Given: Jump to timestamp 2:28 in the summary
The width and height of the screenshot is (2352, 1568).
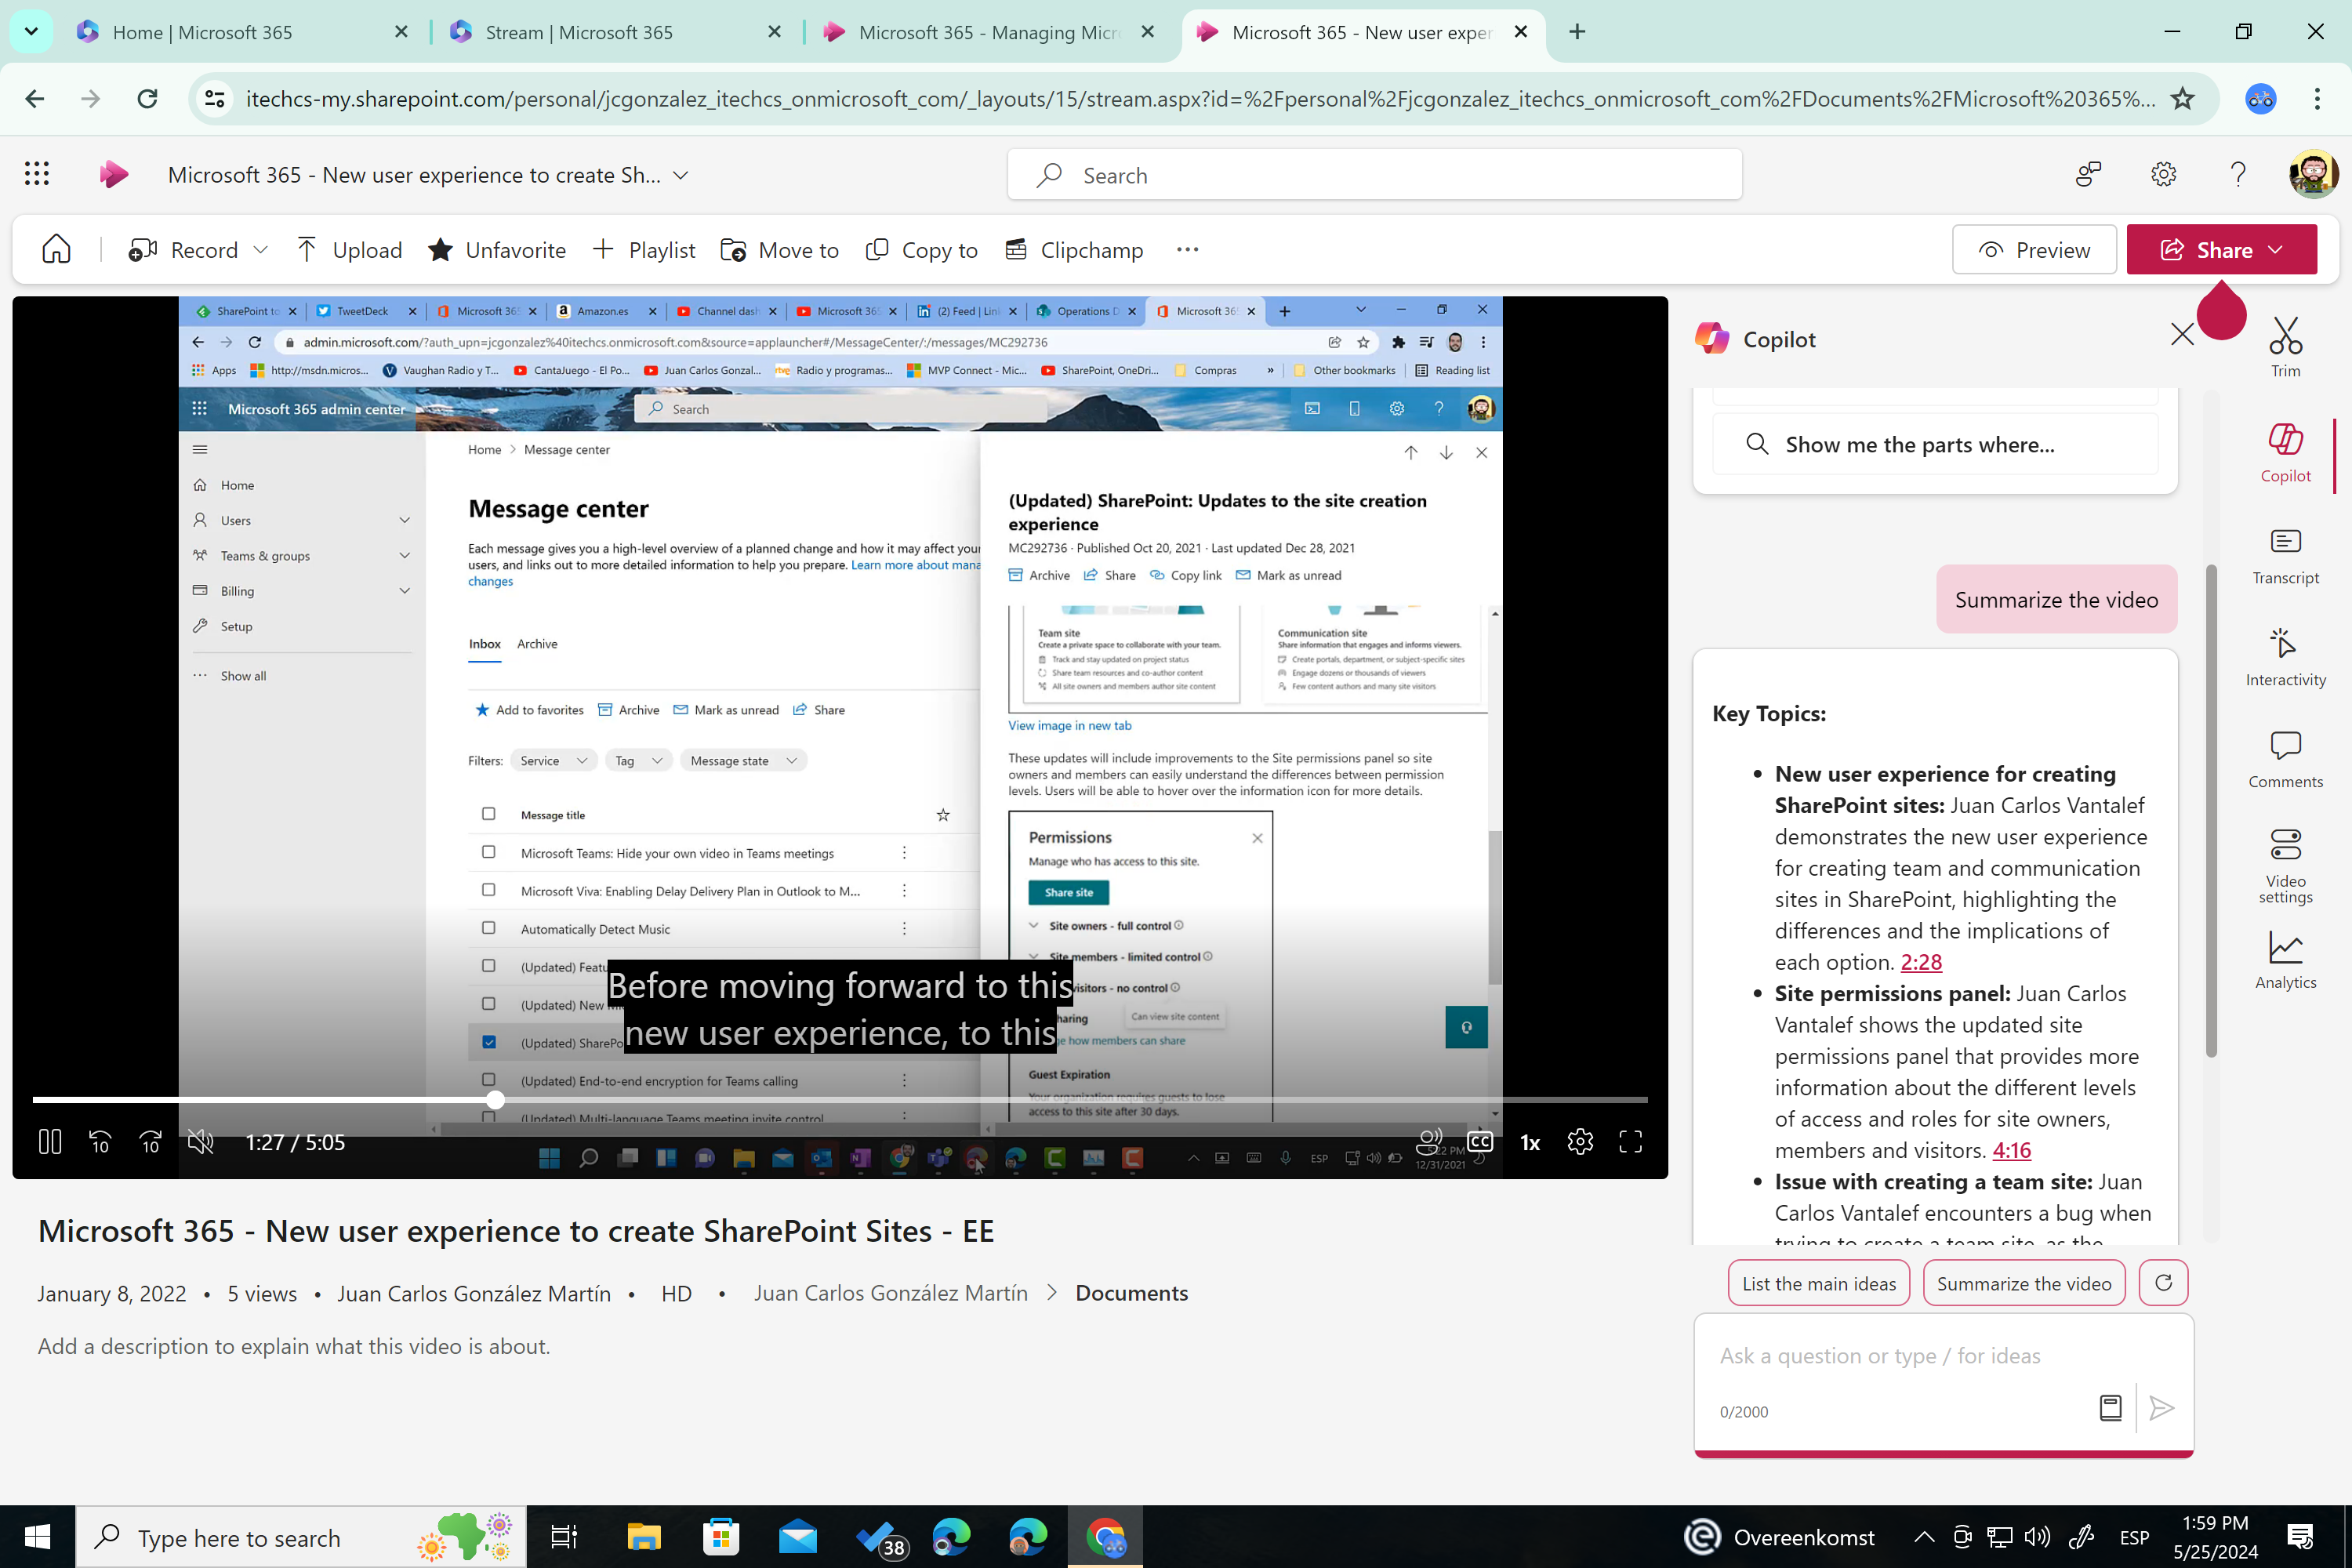Looking at the screenshot, I should (1920, 962).
